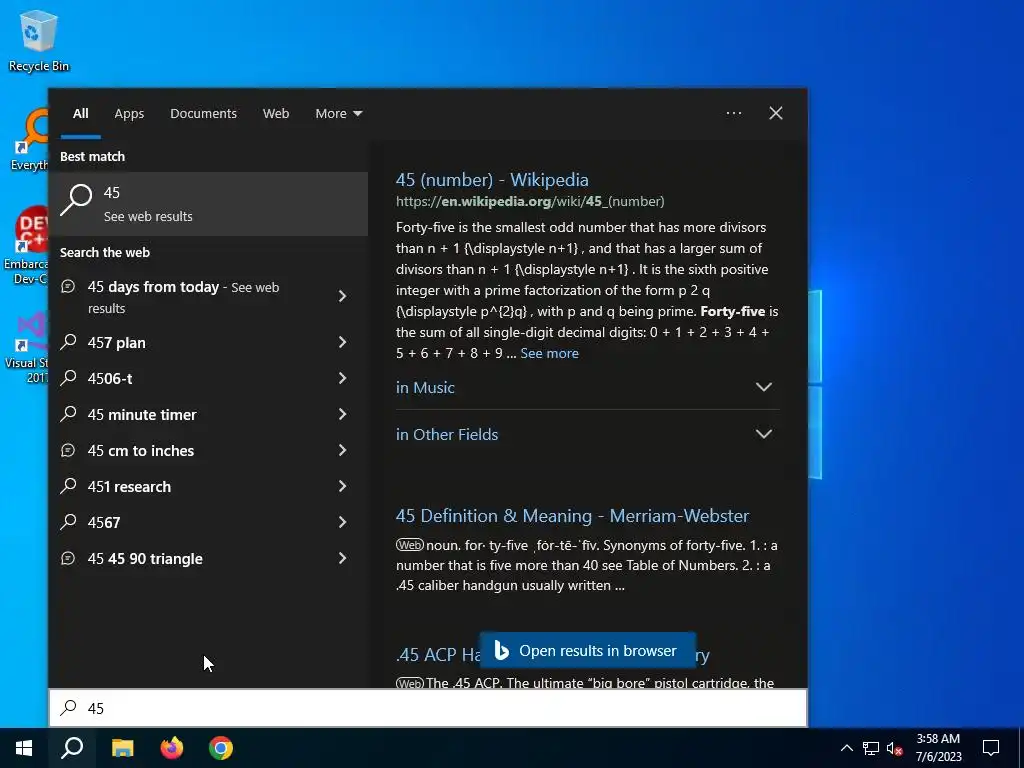This screenshot has height=768, width=1024.
Task: Open the More dropdown
Action: (338, 113)
